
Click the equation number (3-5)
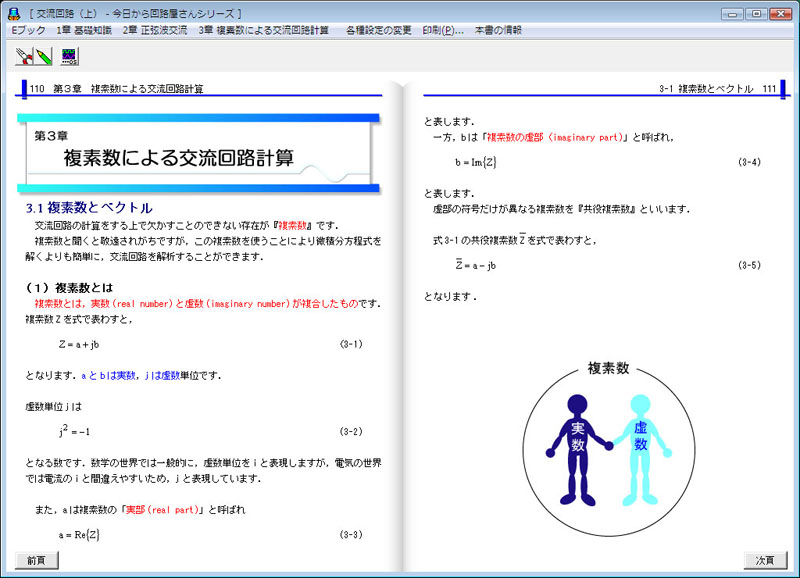(x=749, y=265)
